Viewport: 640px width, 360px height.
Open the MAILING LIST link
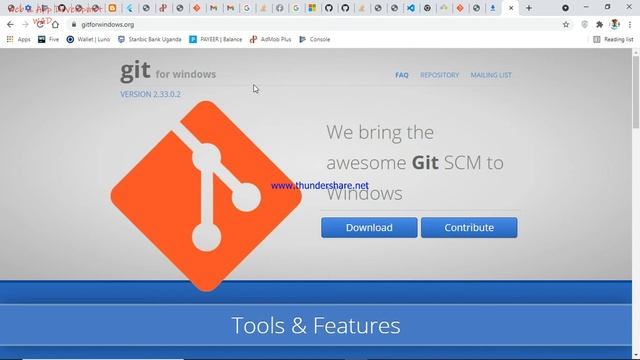pos(491,75)
